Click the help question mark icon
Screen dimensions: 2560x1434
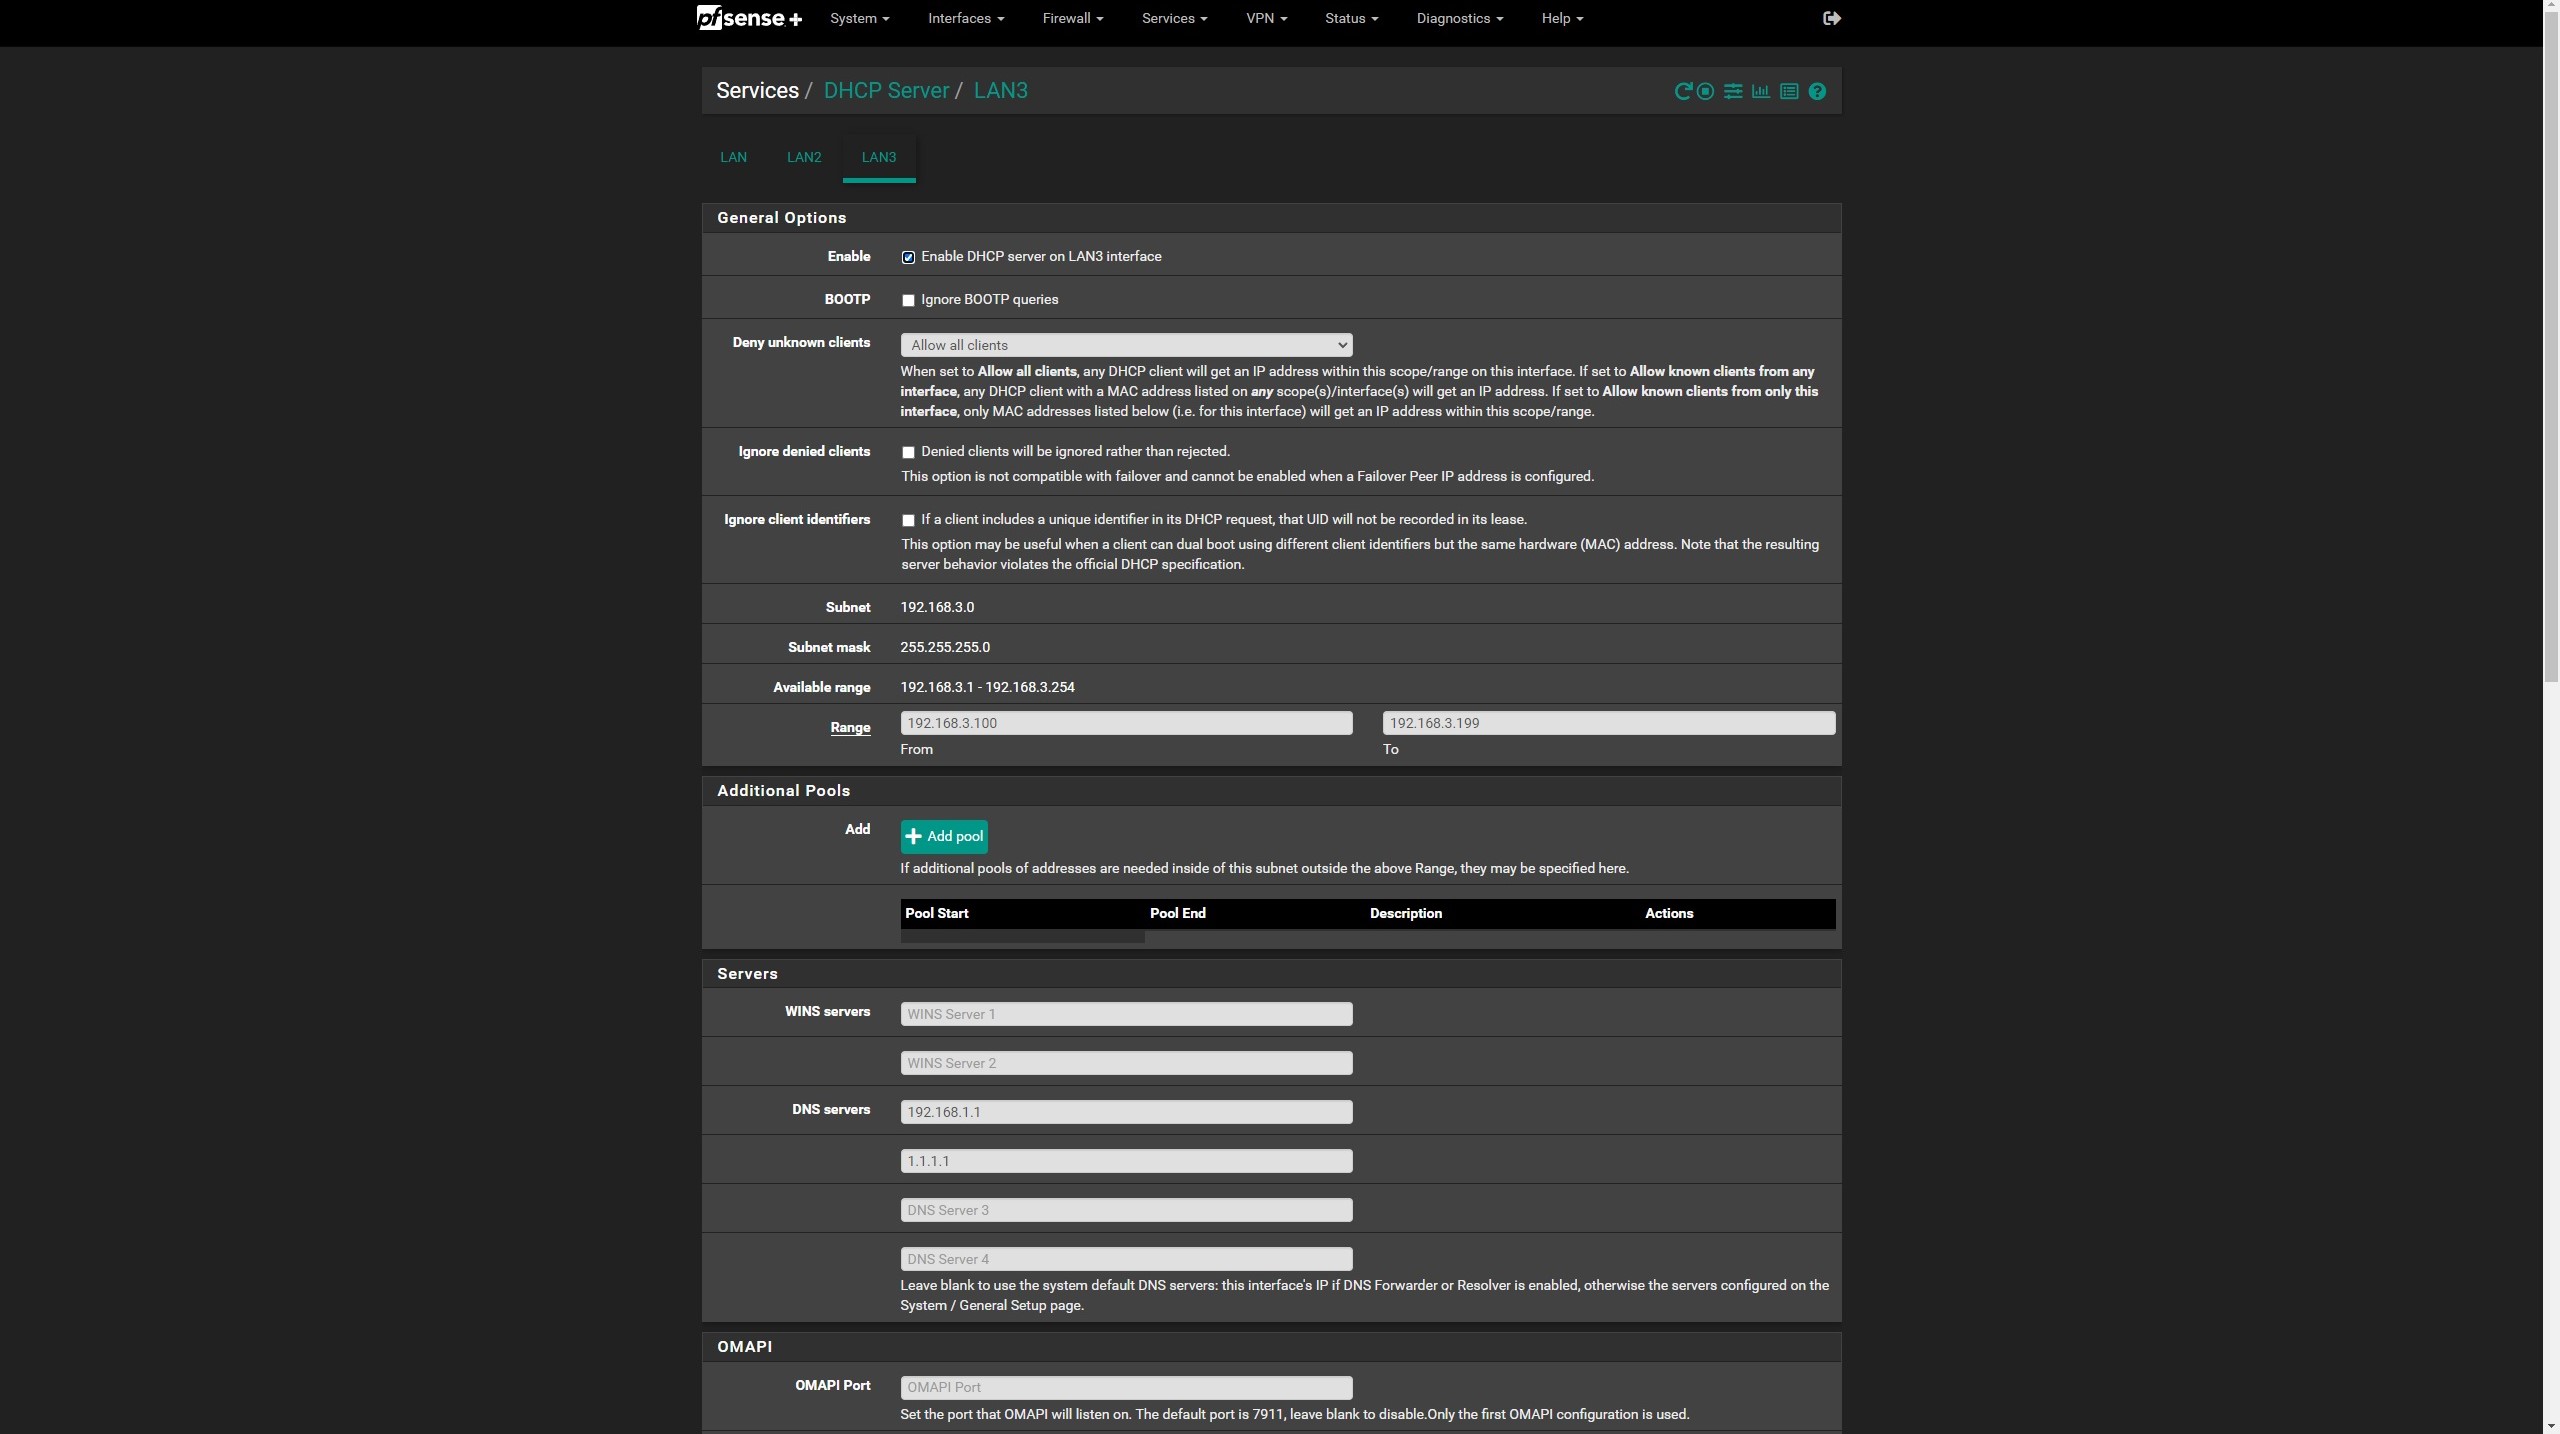1817,91
